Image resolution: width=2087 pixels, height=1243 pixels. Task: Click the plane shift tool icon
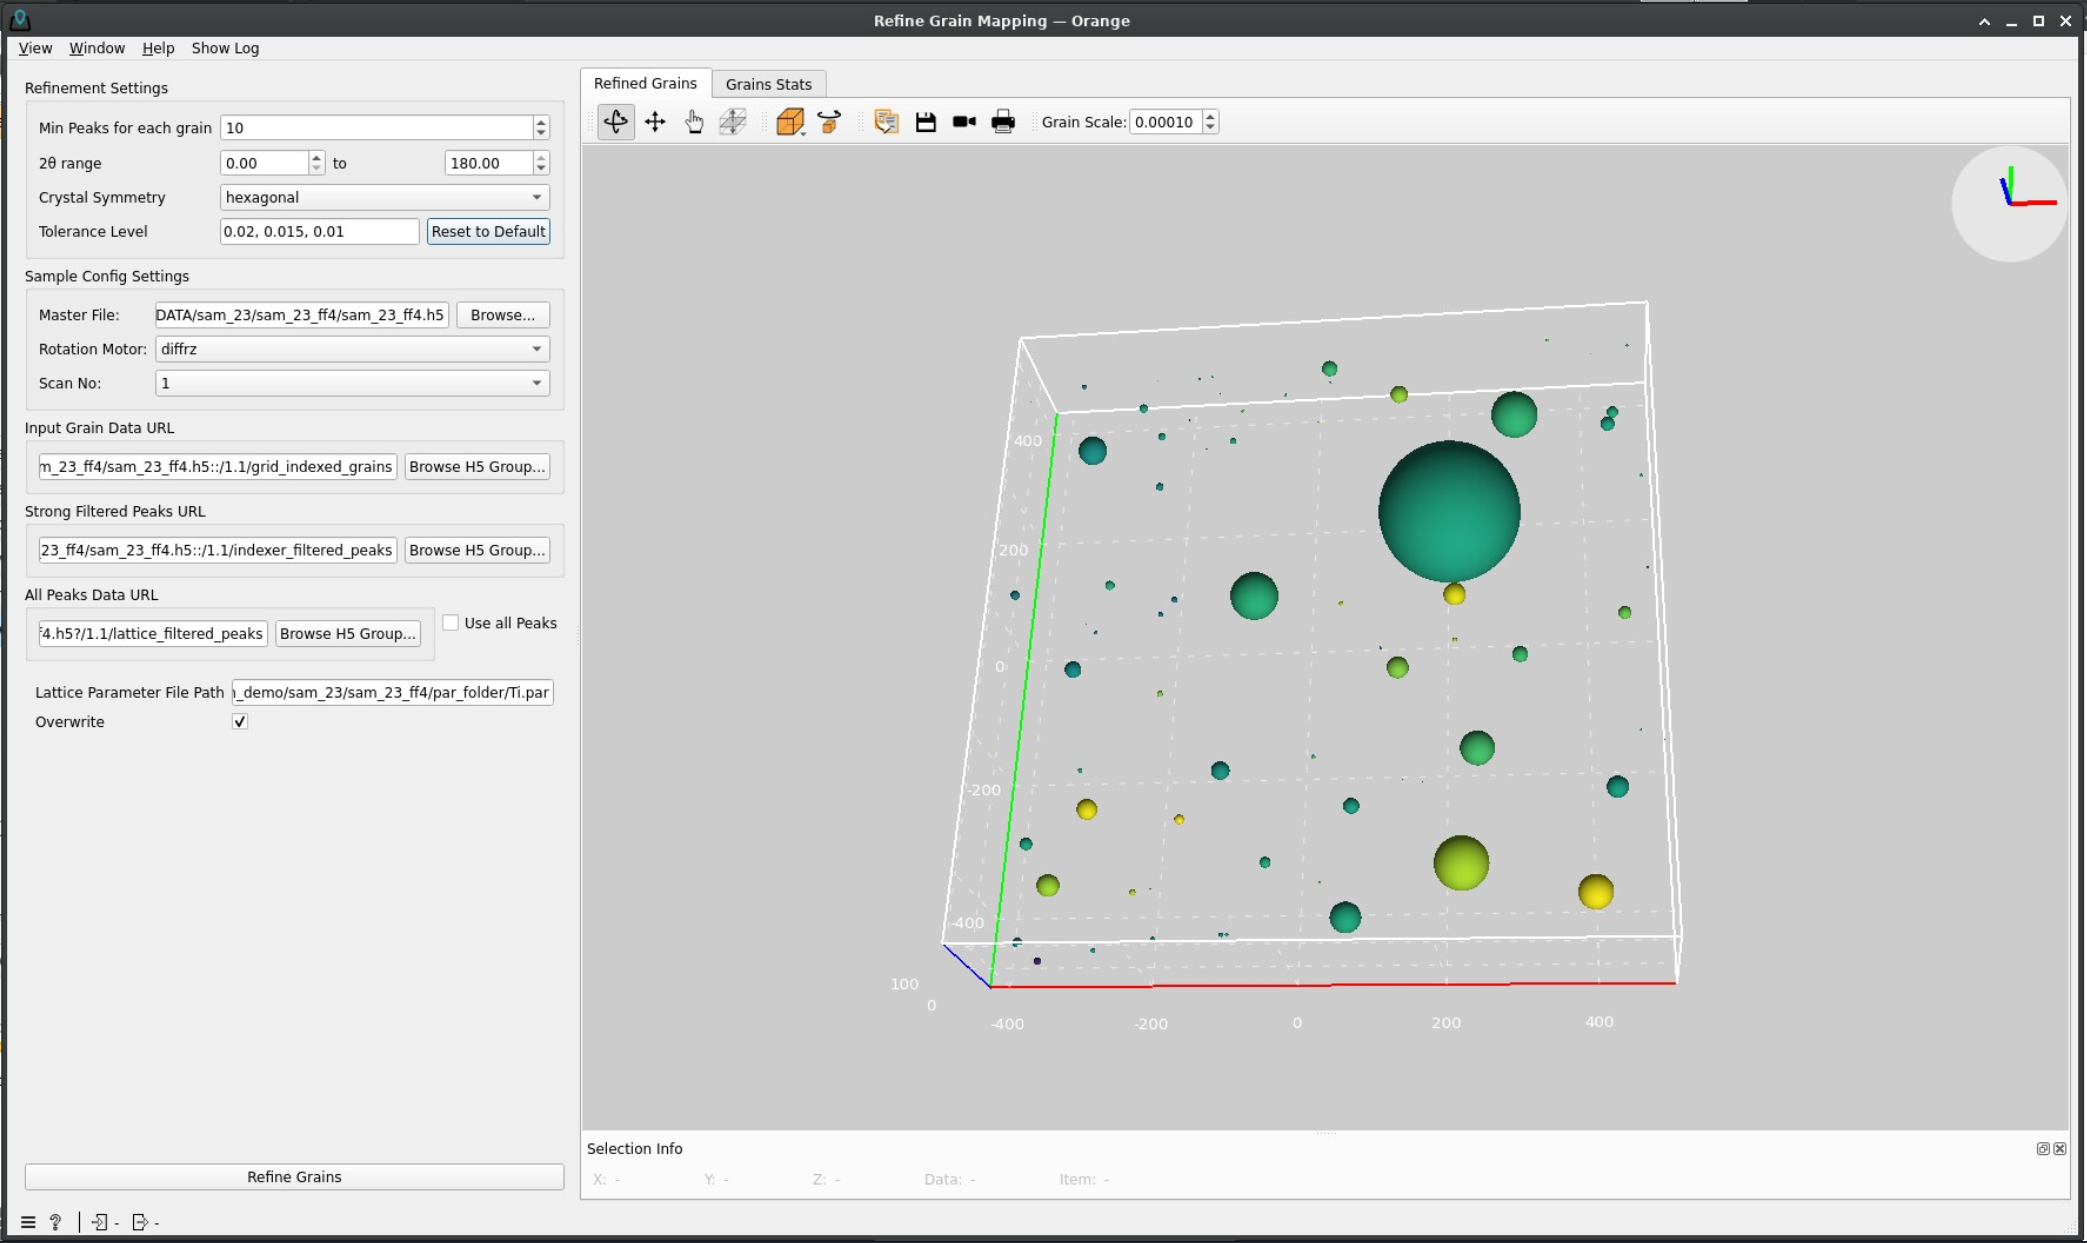click(x=733, y=122)
